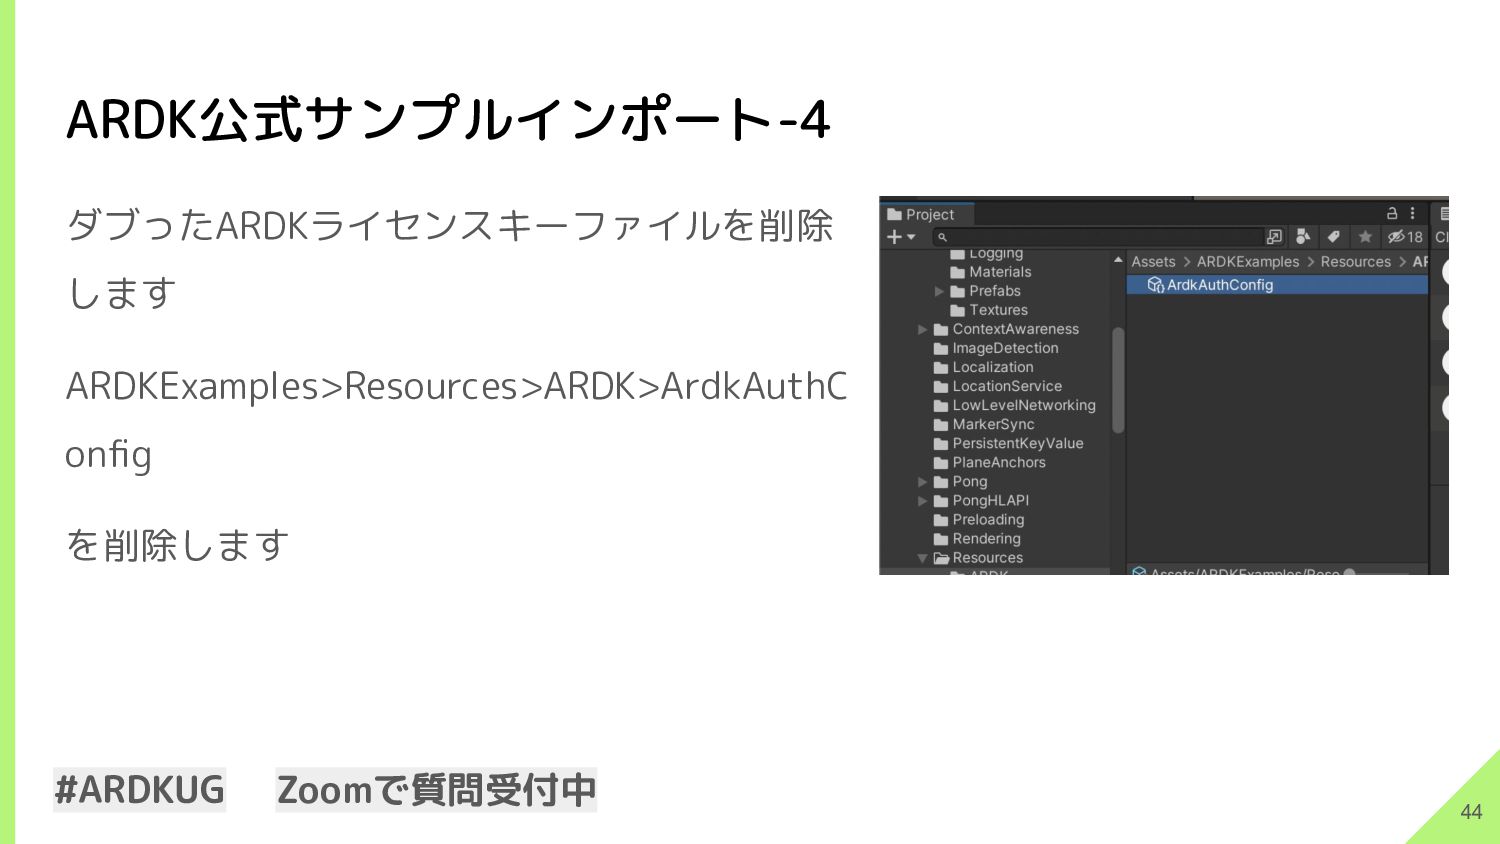Click the Search by Label tag icon
The width and height of the screenshot is (1500, 844).
pos(1333,237)
